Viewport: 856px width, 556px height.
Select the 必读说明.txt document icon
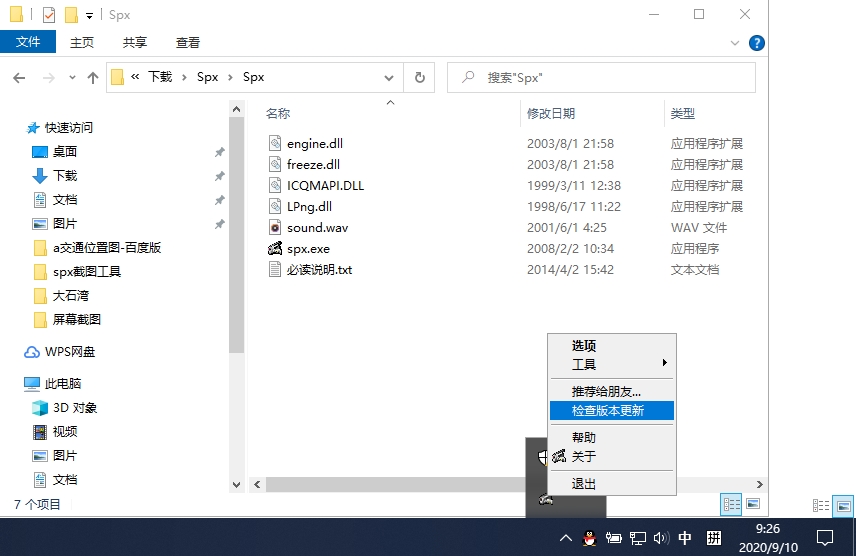[275, 269]
